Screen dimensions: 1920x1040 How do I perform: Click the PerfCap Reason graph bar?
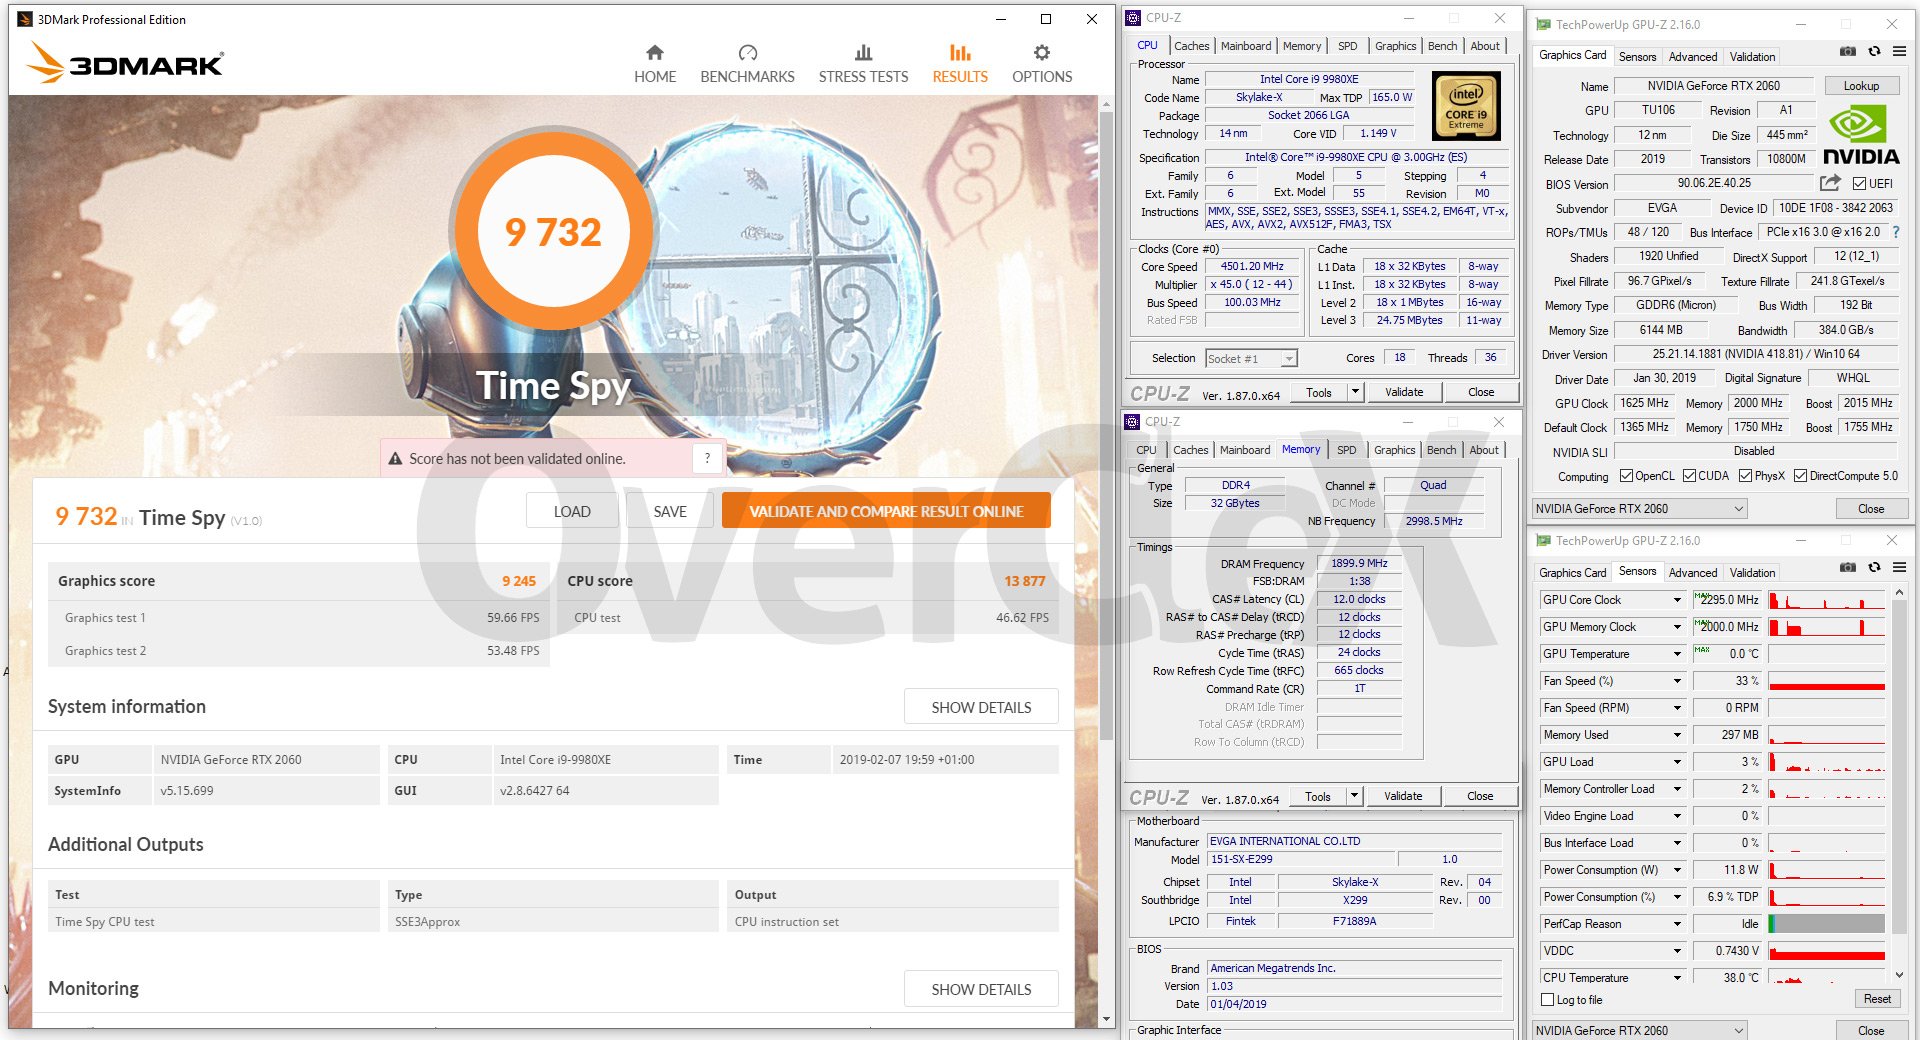coord(1827,924)
